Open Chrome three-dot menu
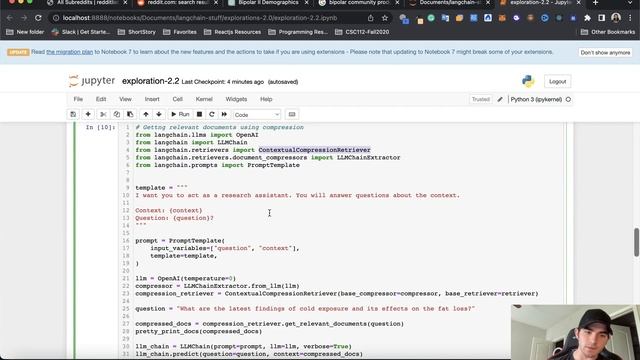The width and height of the screenshot is (640, 360). [x=631, y=18]
